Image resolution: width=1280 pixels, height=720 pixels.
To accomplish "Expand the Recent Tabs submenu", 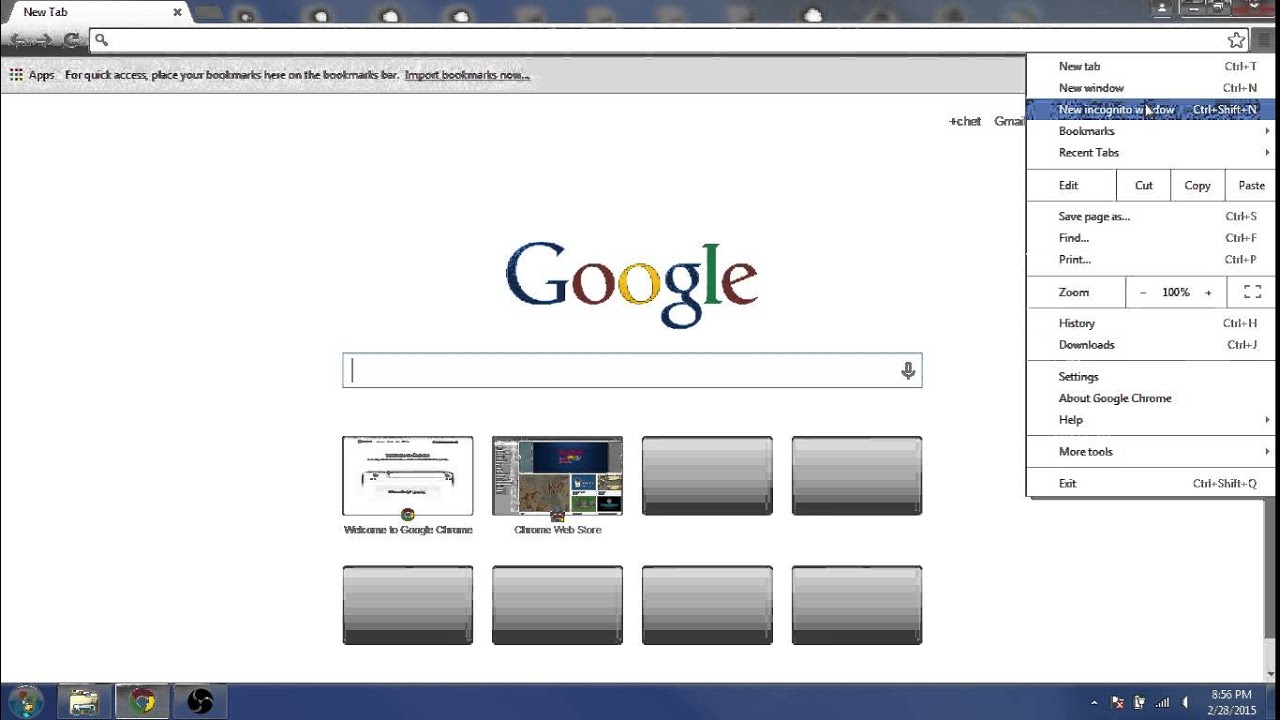I will (1152, 153).
